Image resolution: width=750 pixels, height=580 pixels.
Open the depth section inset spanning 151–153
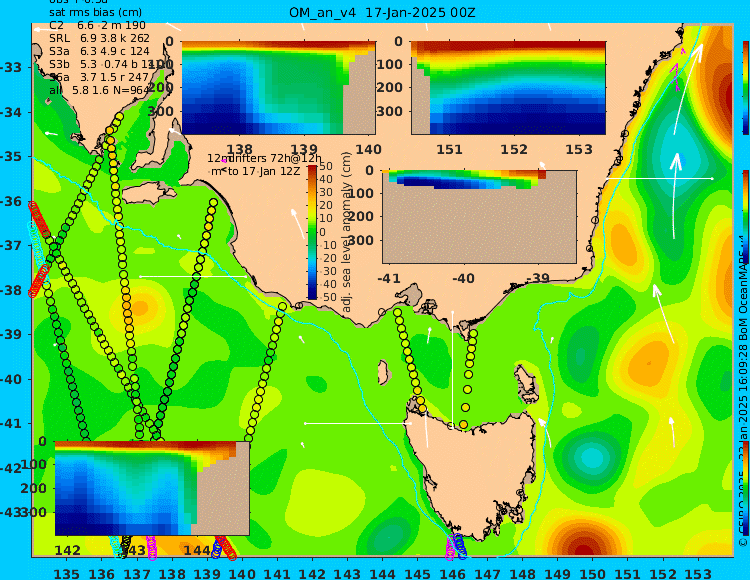click(508, 88)
